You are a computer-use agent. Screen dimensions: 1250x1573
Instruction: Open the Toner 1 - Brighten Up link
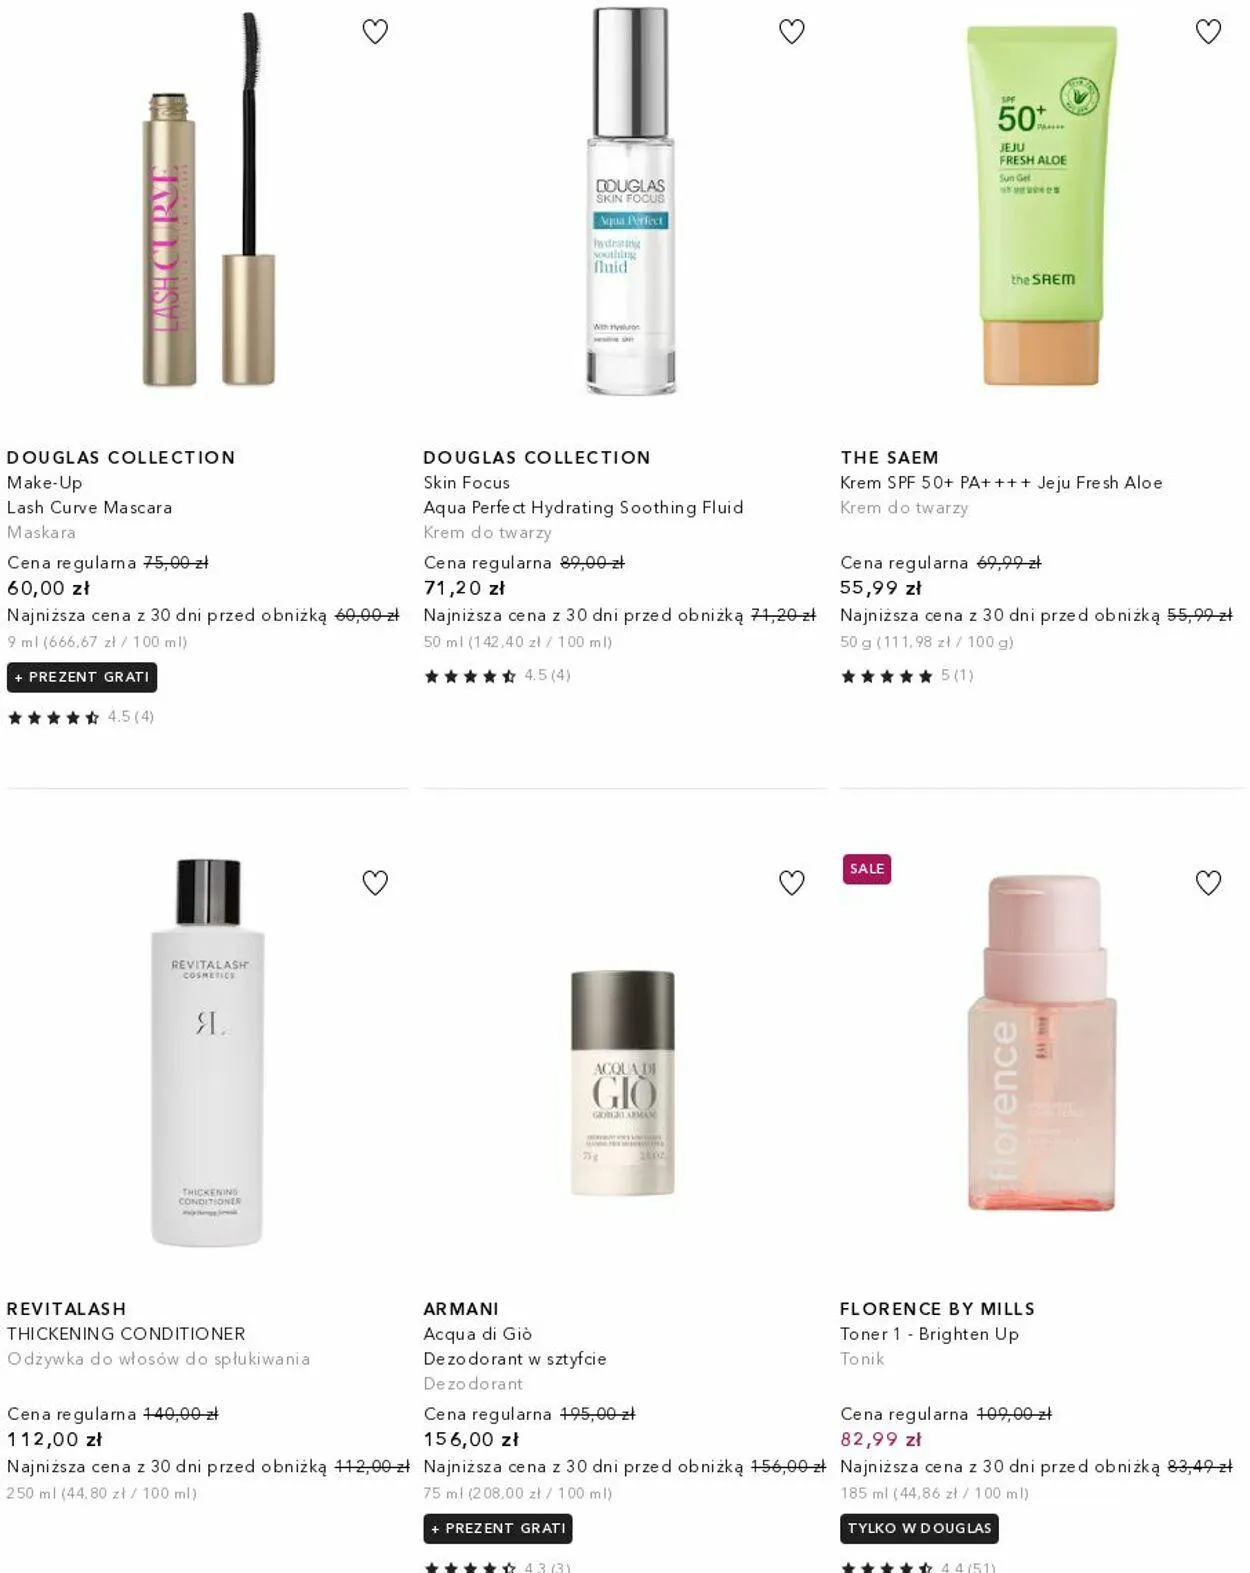click(x=930, y=1334)
